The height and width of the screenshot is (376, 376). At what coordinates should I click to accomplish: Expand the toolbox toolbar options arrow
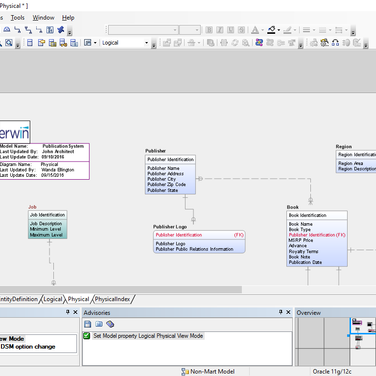point(70,32)
